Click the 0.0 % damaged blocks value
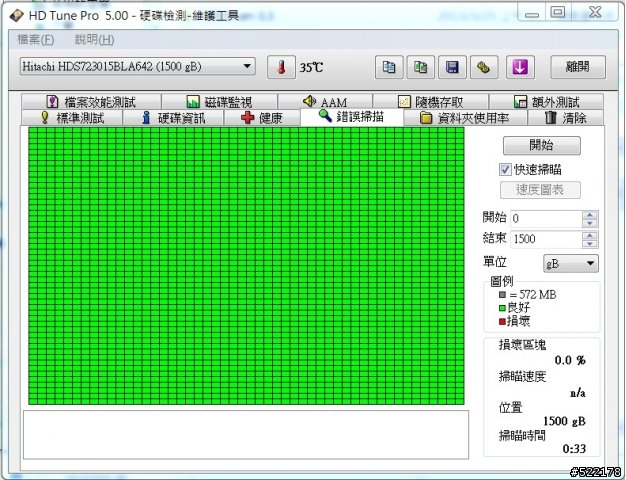626x480 pixels. [x=570, y=360]
